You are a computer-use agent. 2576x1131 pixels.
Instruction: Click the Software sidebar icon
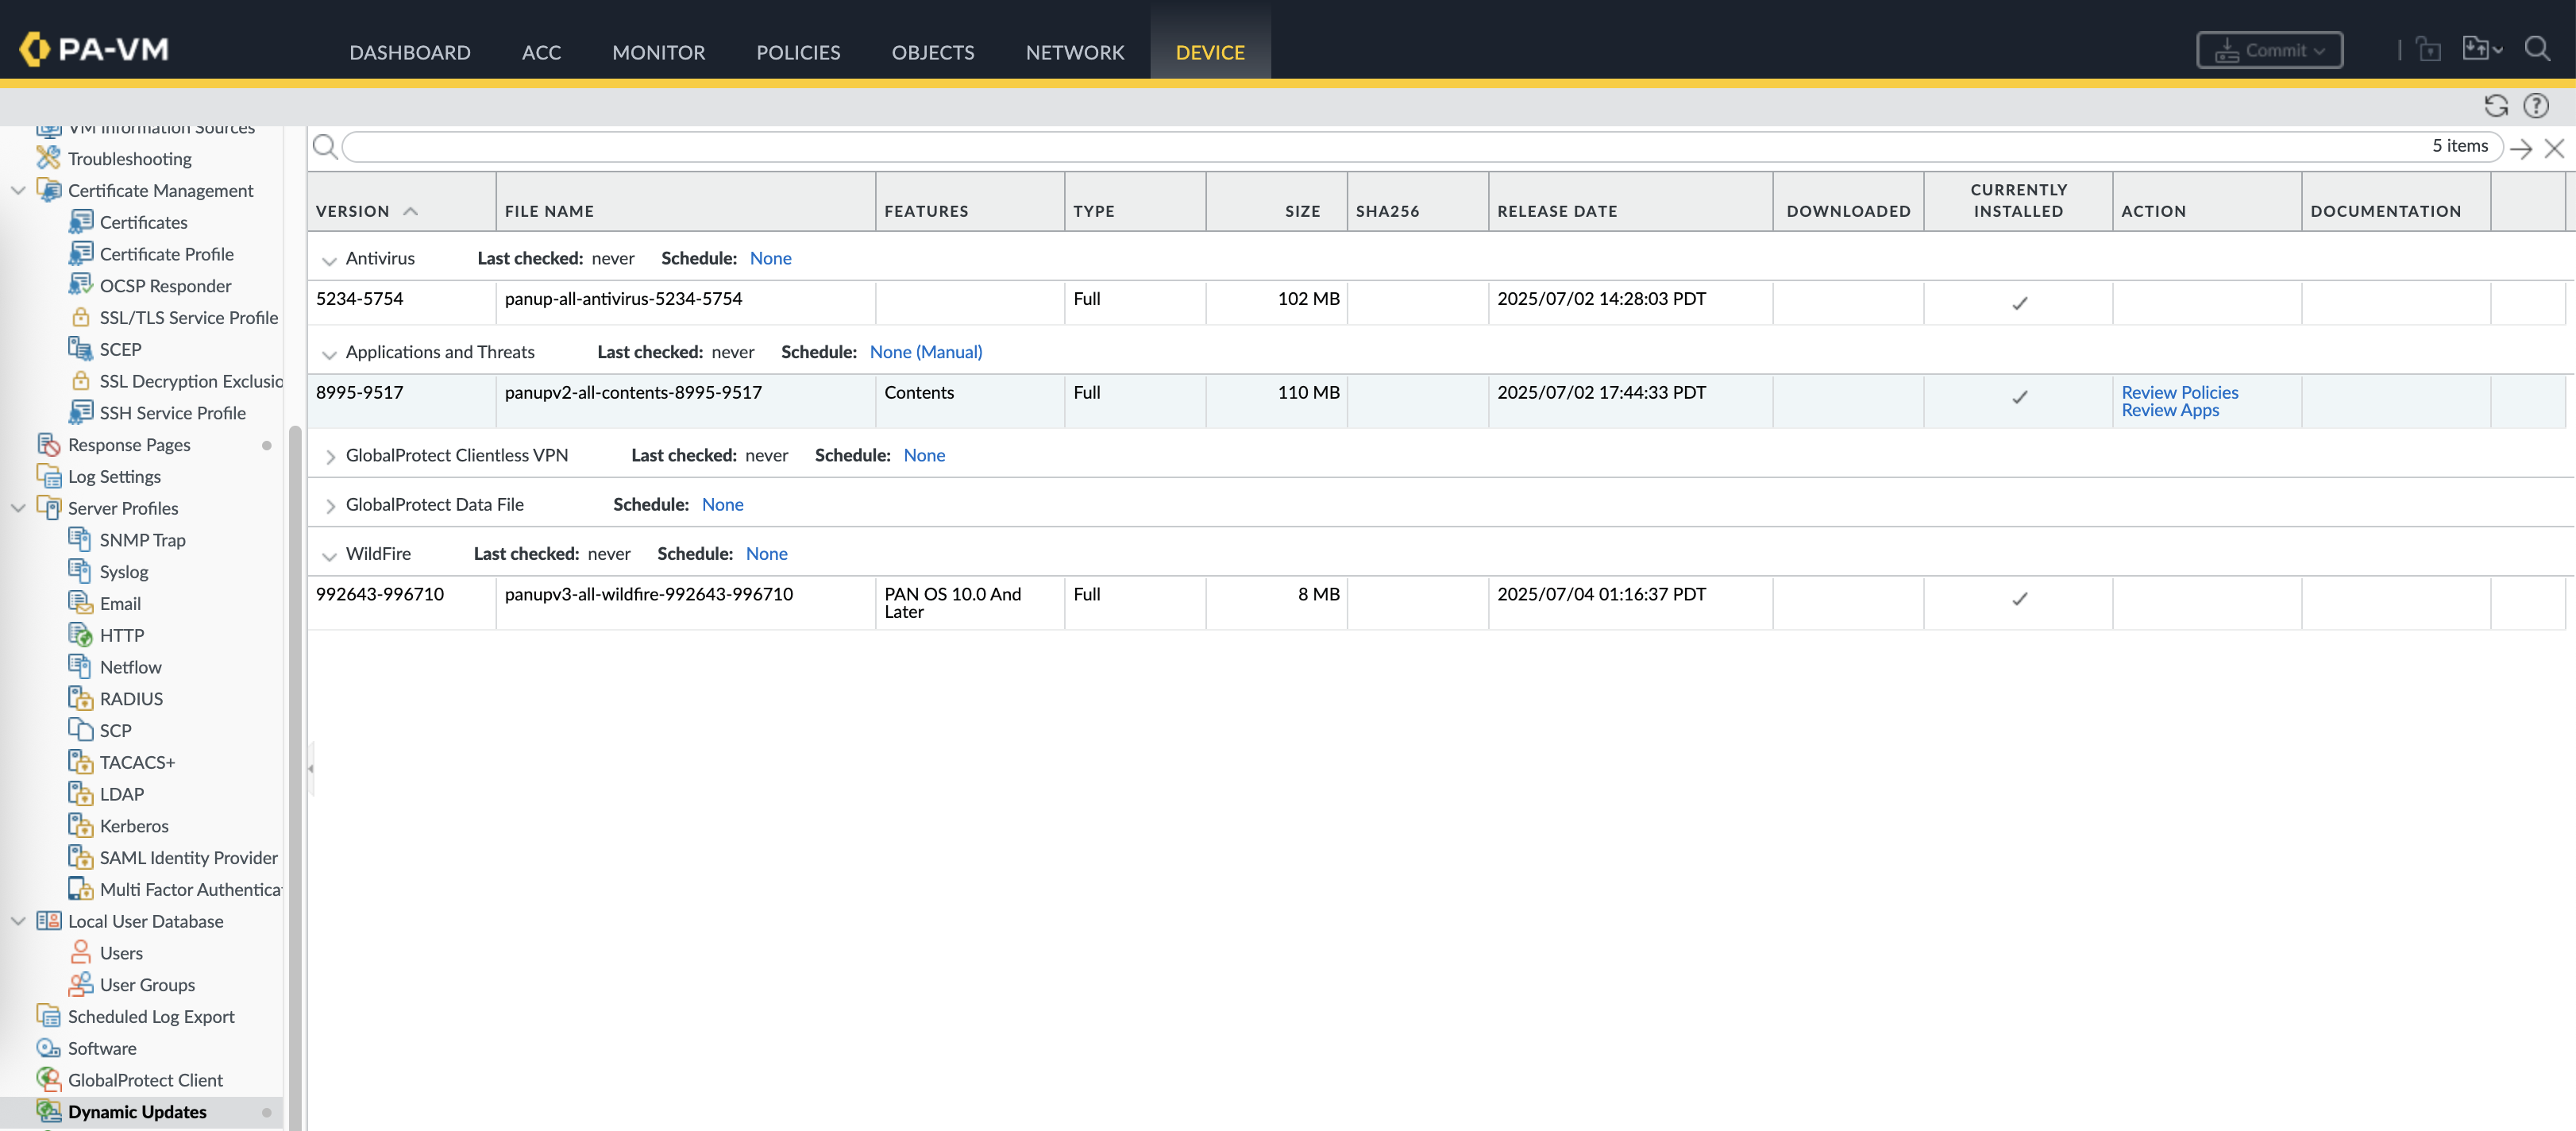click(x=48, y=1047)
